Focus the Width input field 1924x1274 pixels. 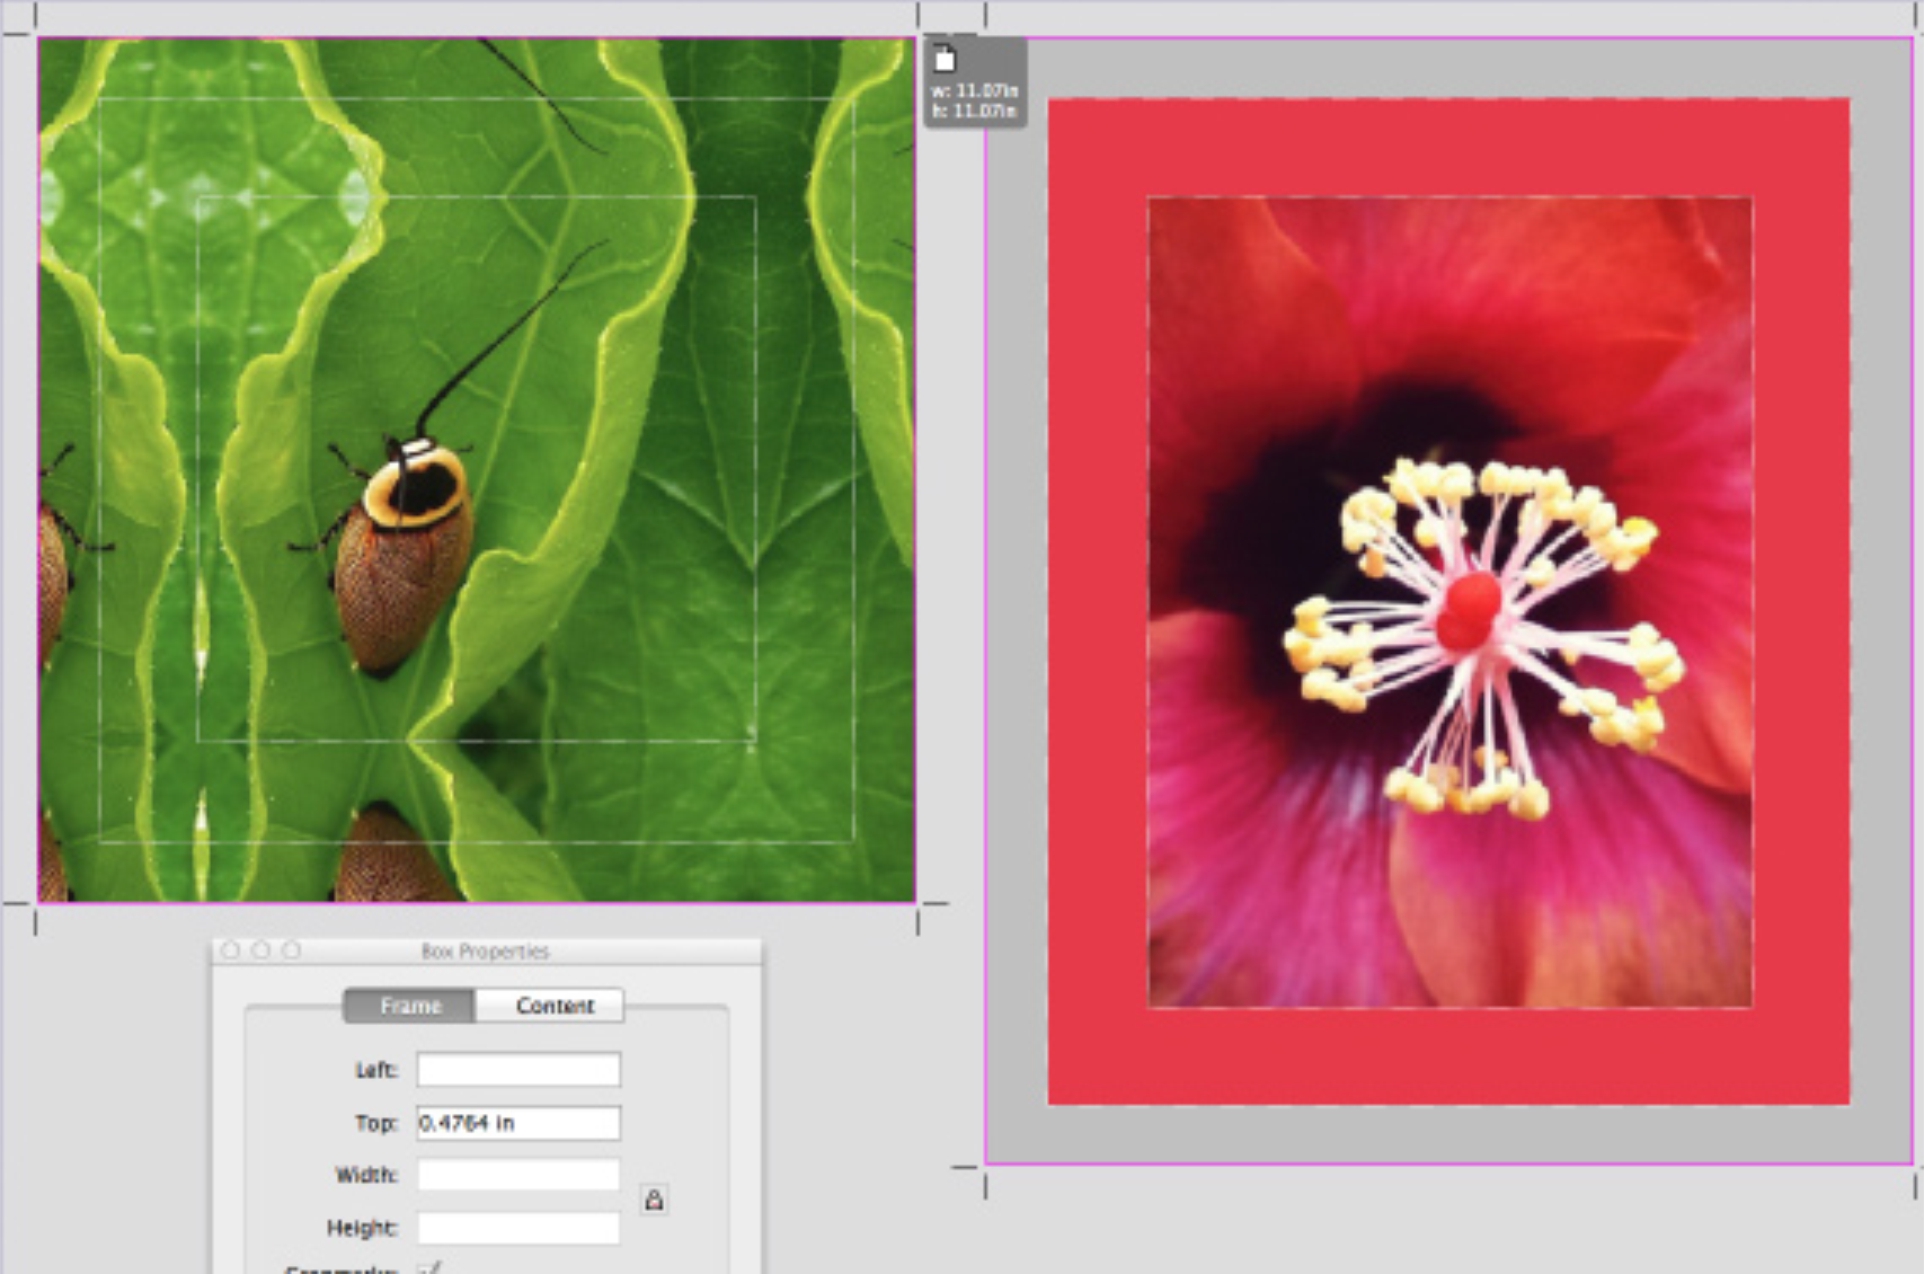[518, 1175]
